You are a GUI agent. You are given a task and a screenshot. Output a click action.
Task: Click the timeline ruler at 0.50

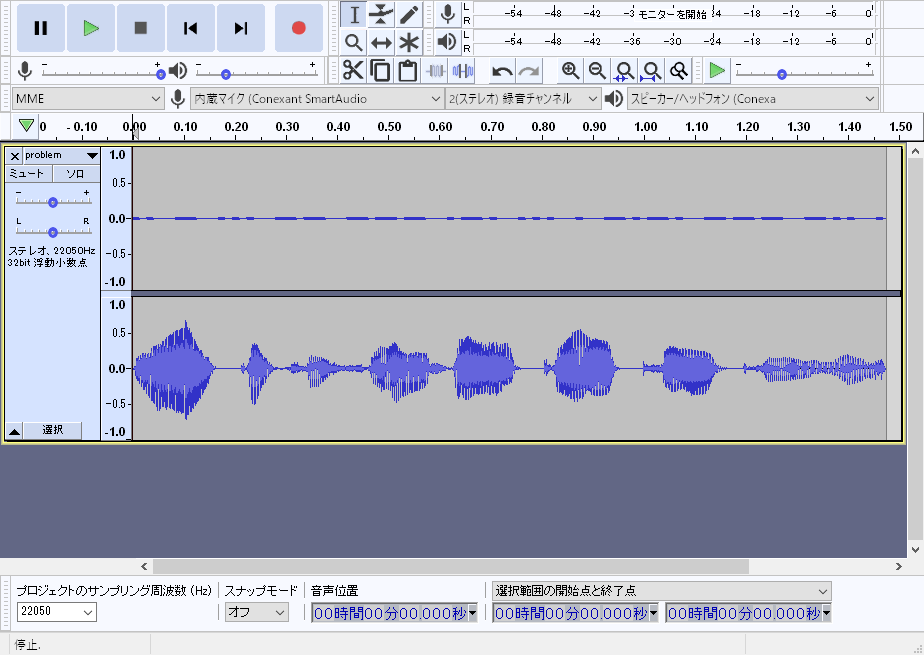[x=389, y=127]
